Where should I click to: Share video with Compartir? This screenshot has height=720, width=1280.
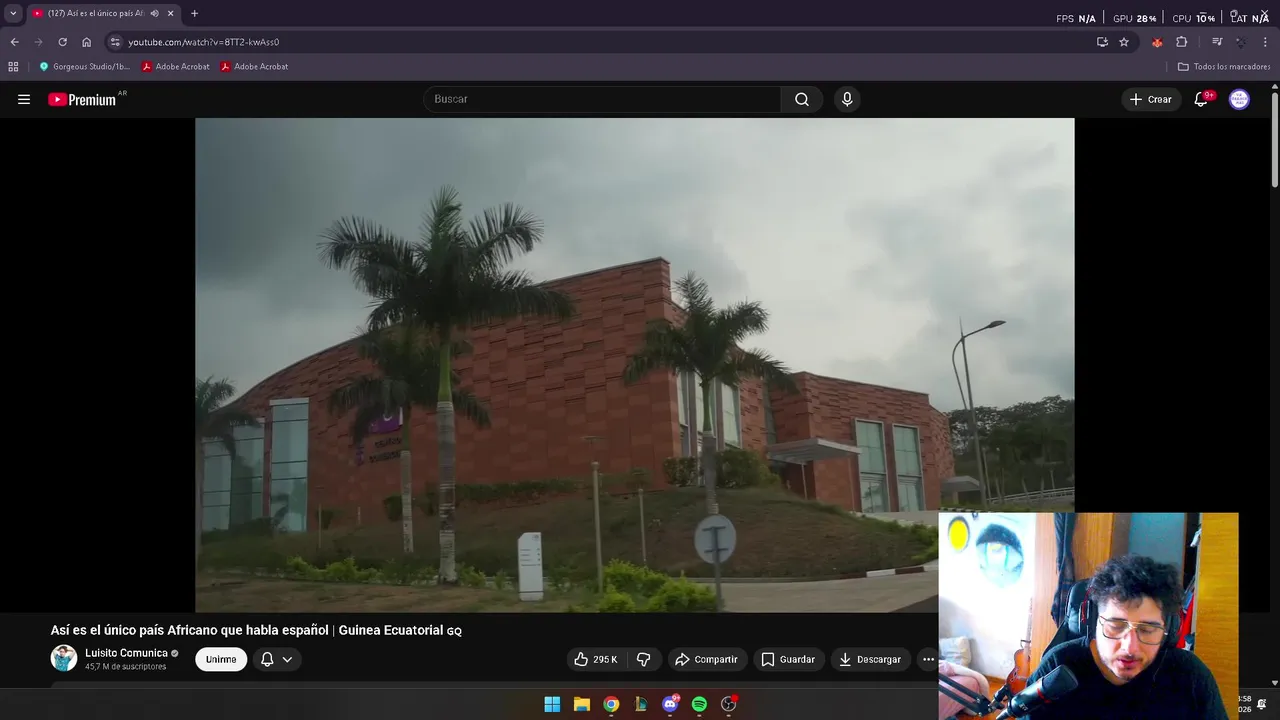tap(706, 659)
